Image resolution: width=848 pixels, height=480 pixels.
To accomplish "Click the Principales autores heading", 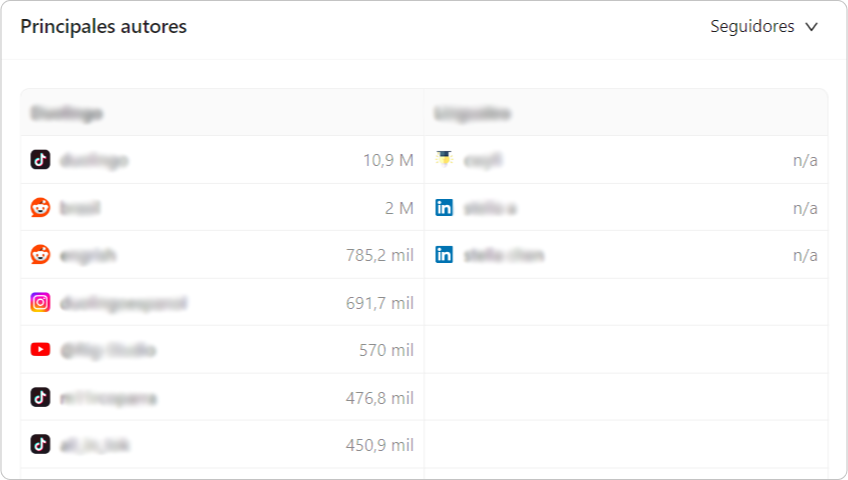I will (x=104, y=26).
